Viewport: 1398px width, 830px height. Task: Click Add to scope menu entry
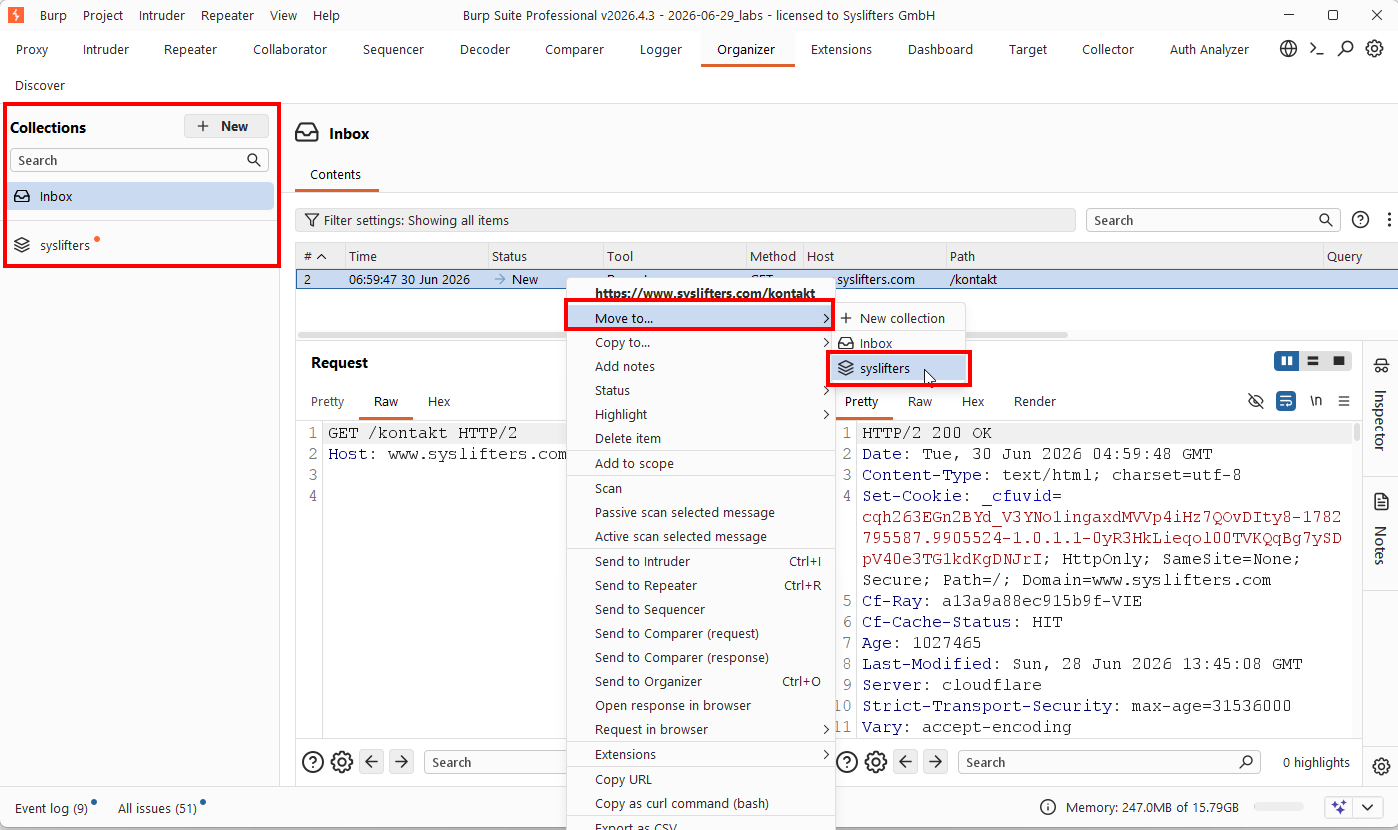click(x=700, y=463)
